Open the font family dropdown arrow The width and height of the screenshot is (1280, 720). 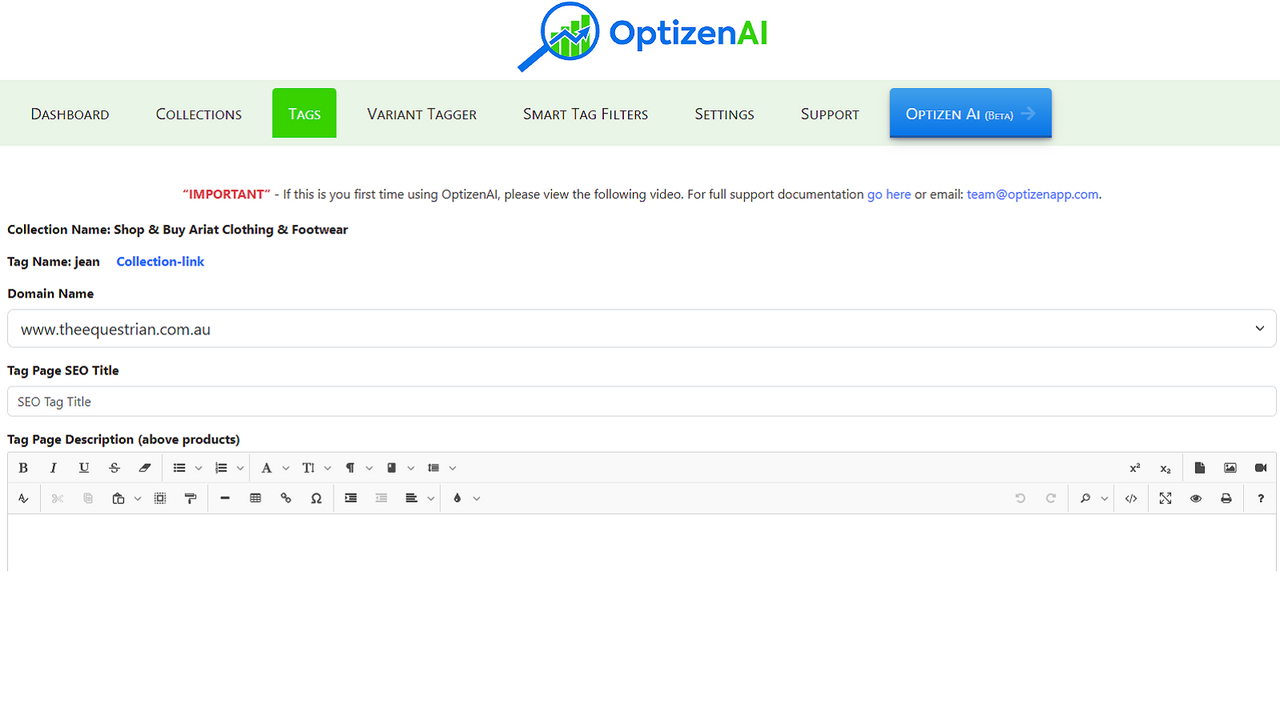tap(286, 468)
